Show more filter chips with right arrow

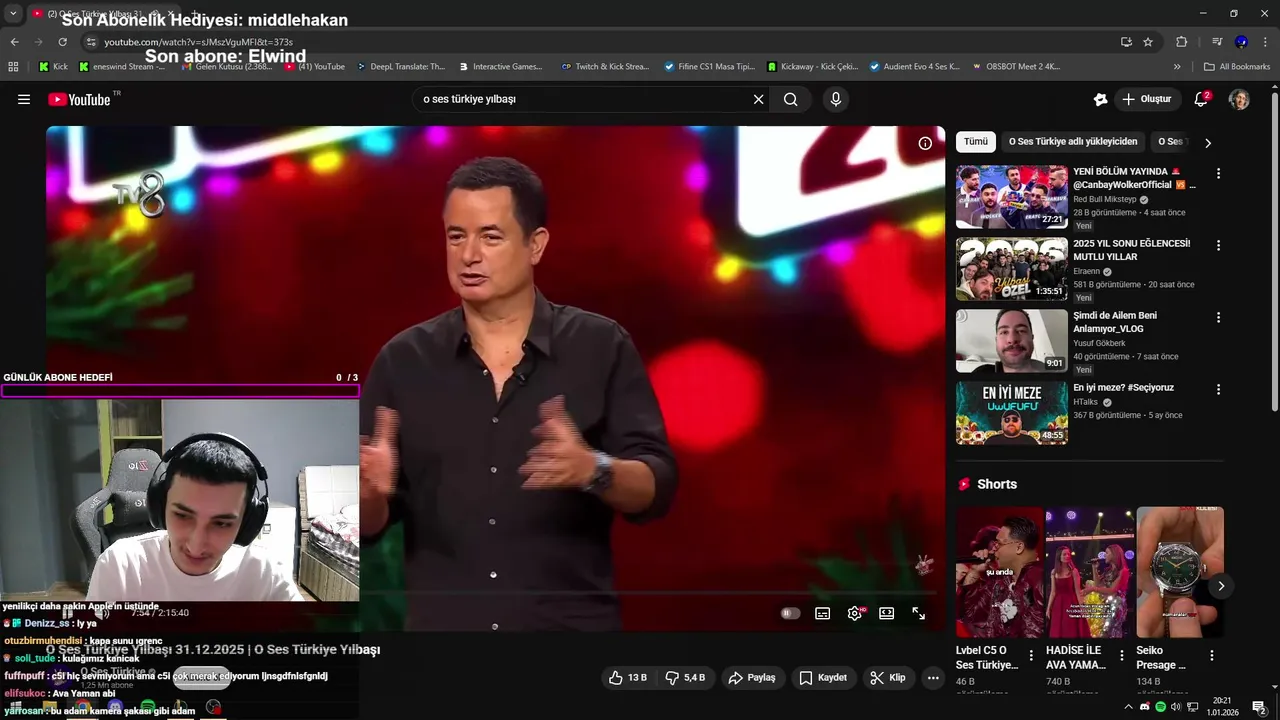(x=1207, y=142)
